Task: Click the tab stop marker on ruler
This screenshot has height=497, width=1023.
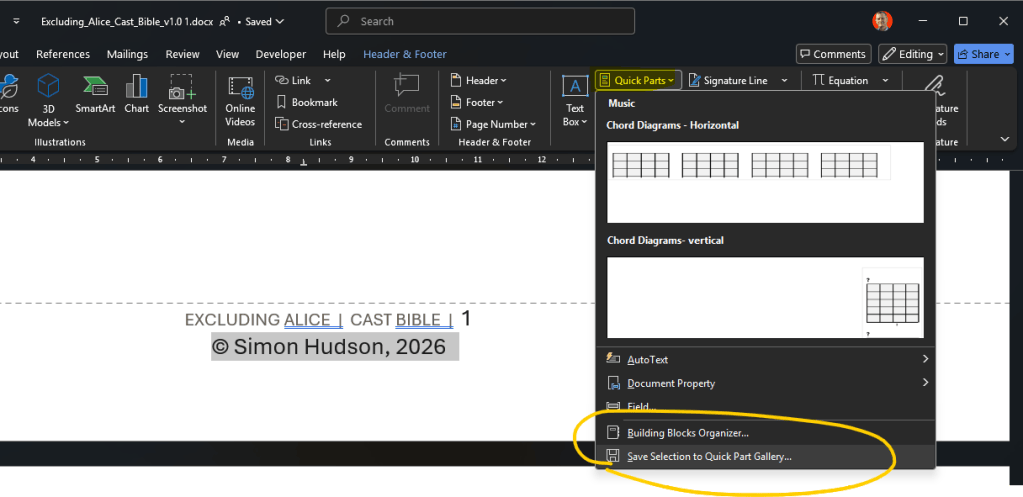Action: pyautogui.click(x=303, y=162)
